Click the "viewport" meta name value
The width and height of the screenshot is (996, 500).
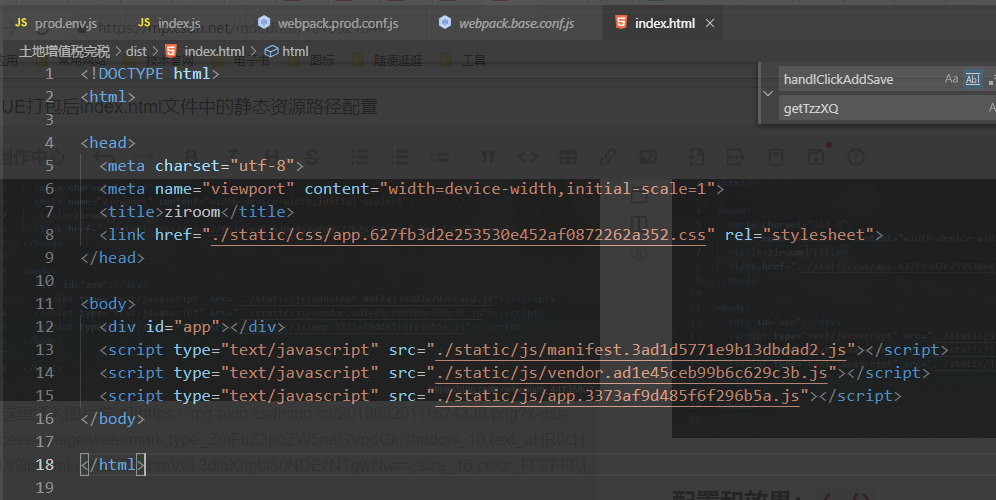click(x=248, y=189)
